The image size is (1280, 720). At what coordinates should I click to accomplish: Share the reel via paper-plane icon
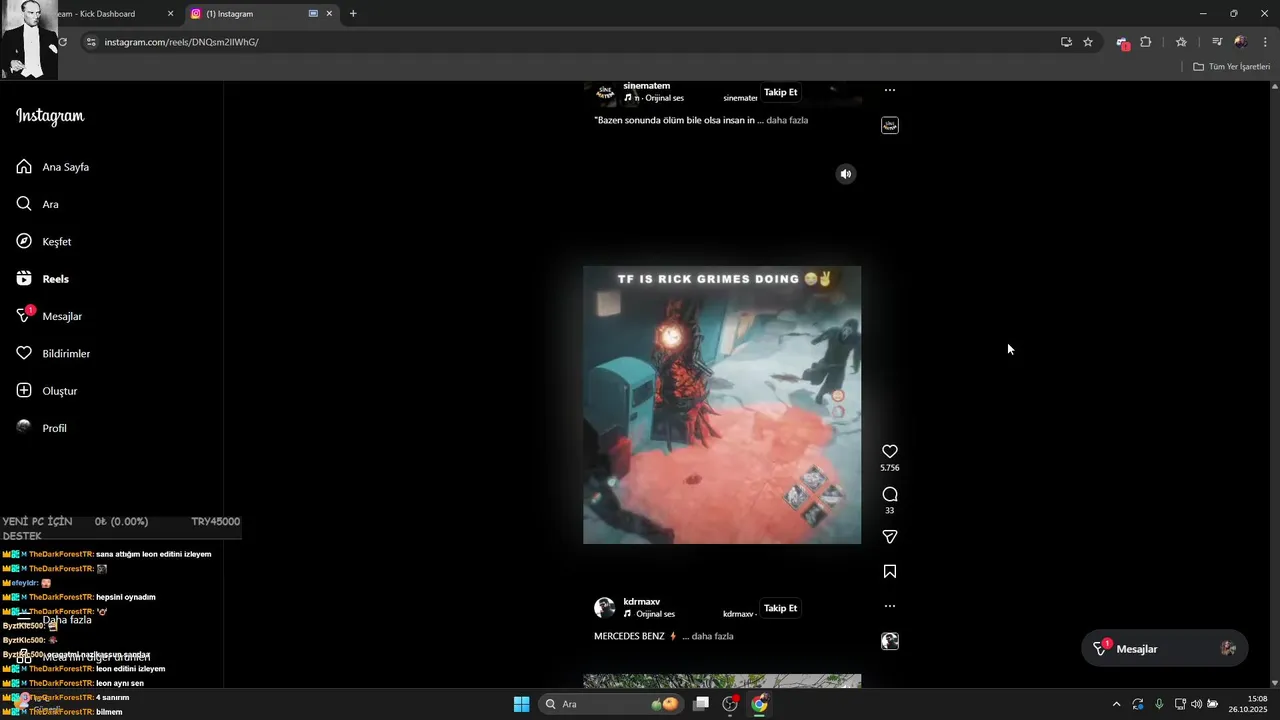coord(890,537)
